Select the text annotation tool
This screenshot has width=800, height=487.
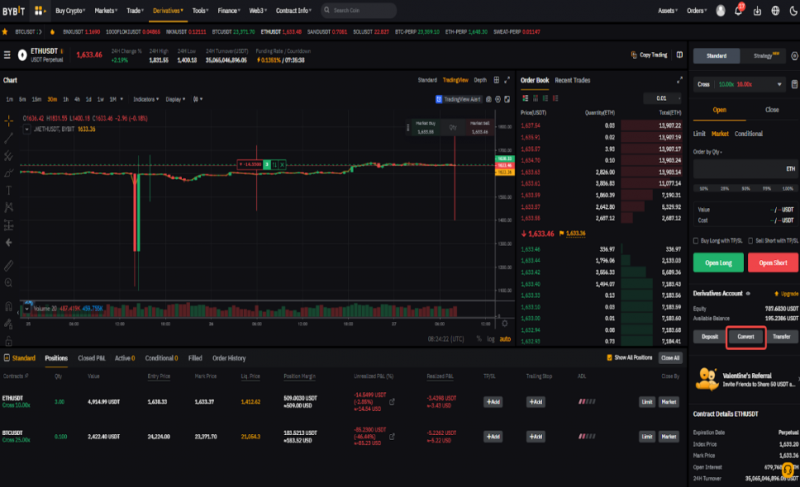pos(9,190)
